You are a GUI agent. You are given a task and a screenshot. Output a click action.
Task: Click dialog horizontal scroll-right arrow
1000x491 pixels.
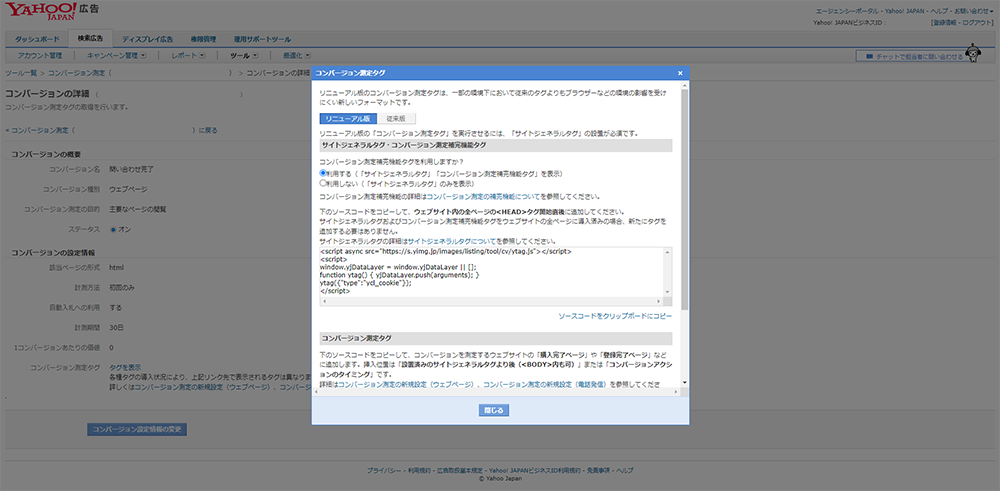677,392
